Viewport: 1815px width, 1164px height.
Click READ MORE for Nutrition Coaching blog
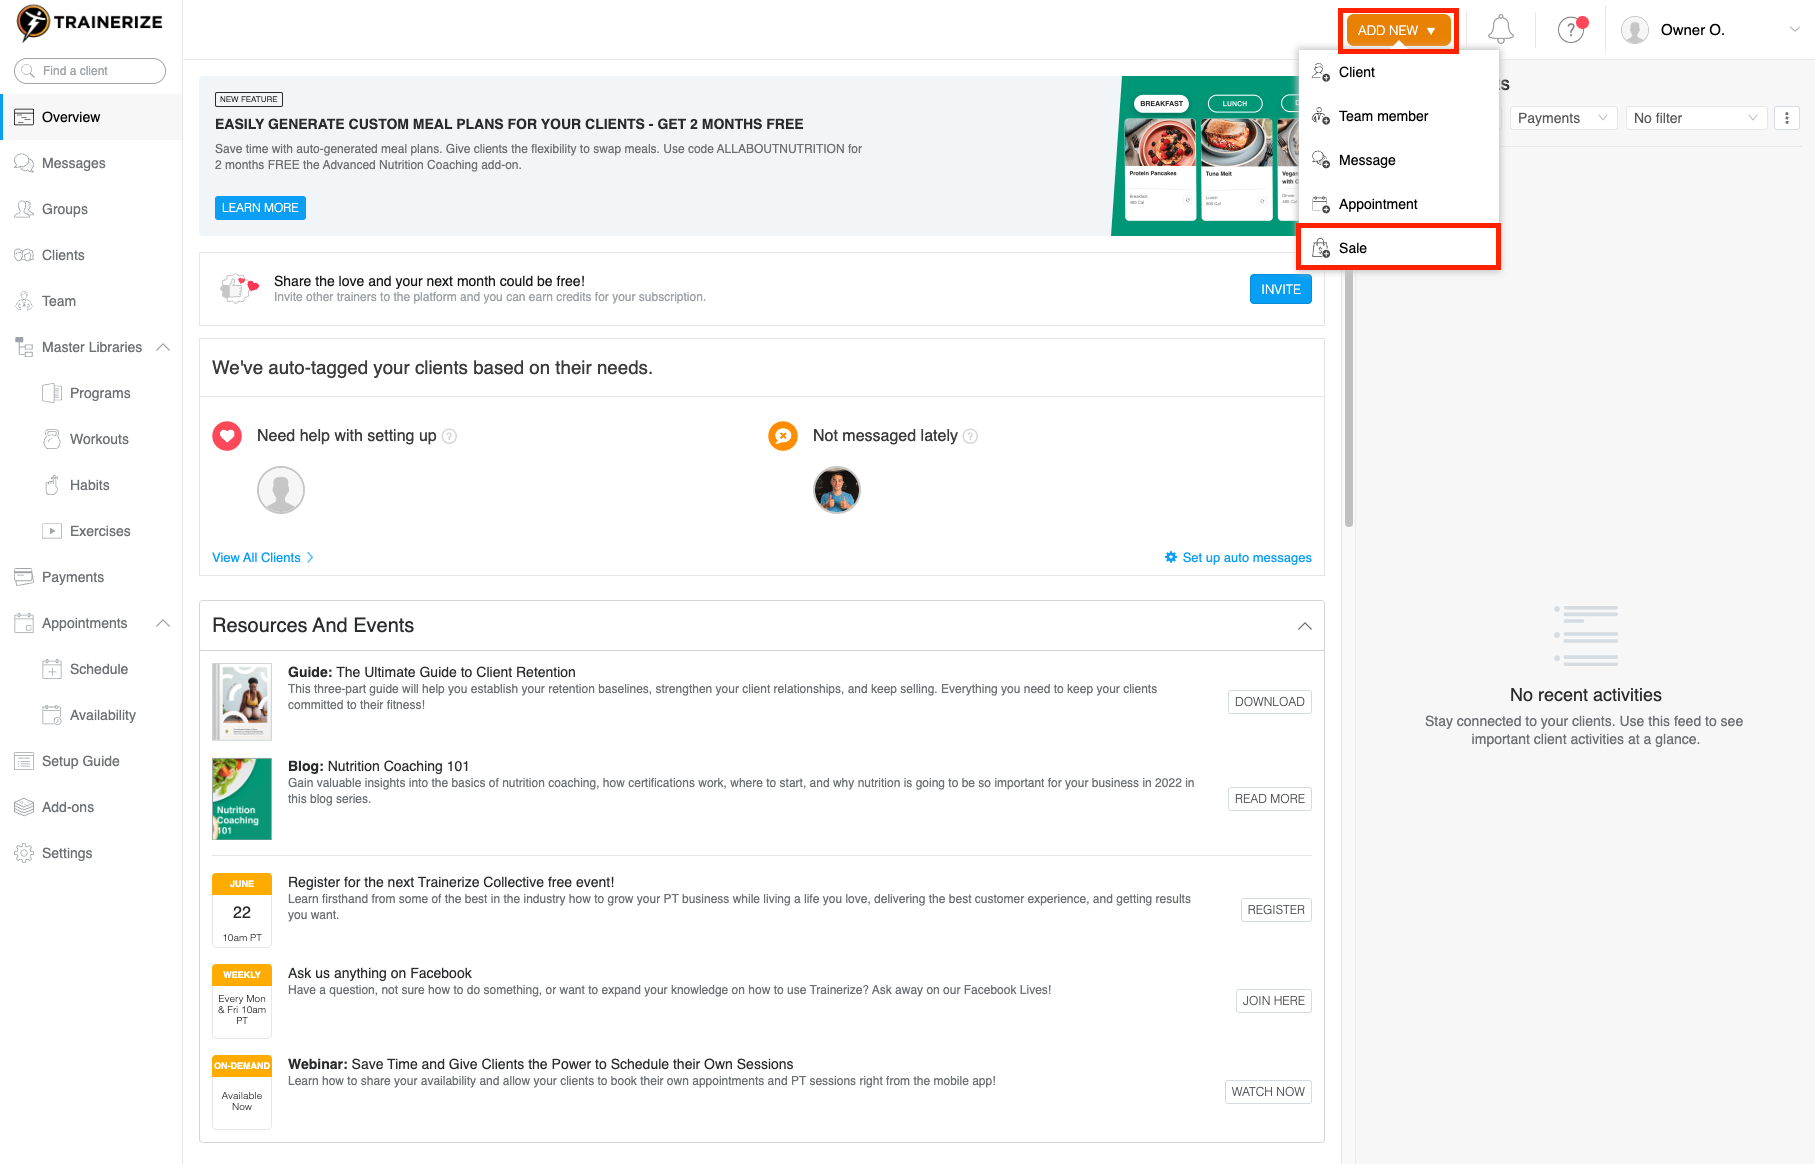click(x=1269, y=799)
